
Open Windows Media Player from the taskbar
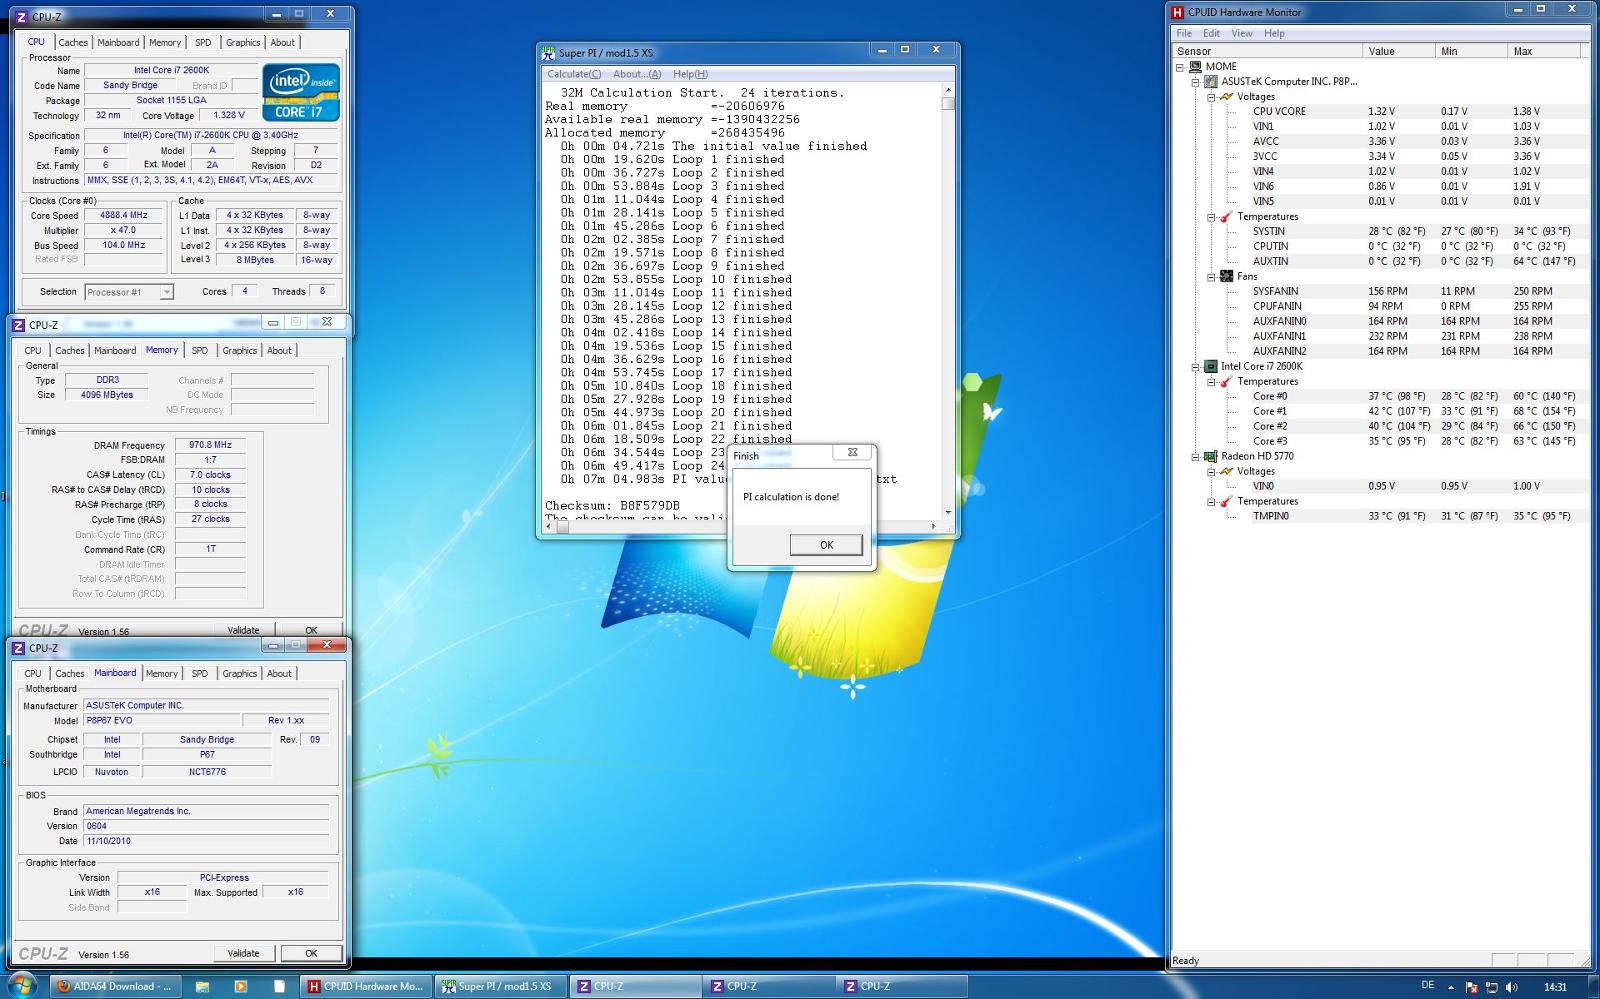240,986
